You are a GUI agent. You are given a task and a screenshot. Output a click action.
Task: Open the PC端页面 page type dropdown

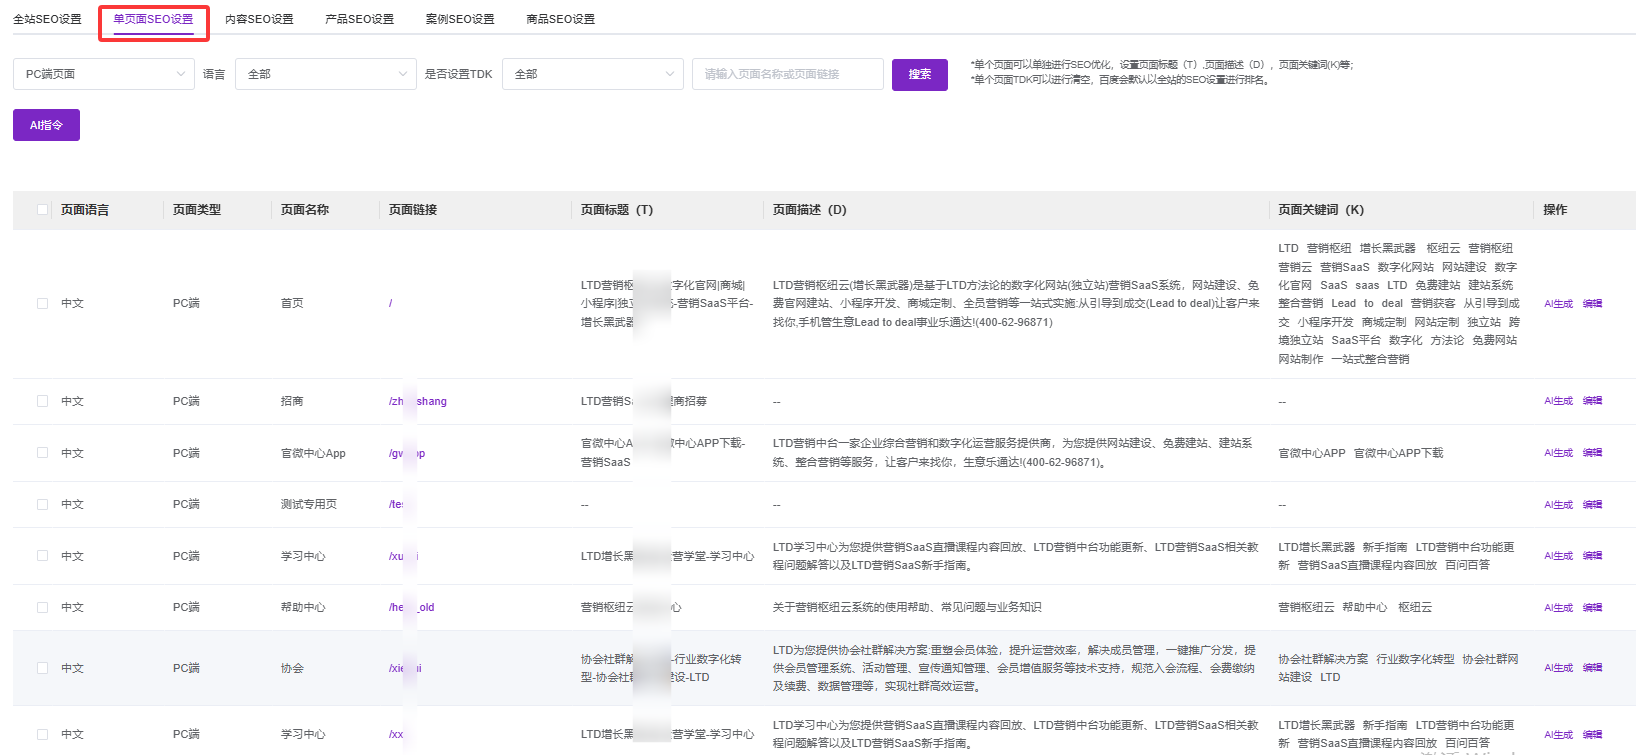tap(103, 74)
